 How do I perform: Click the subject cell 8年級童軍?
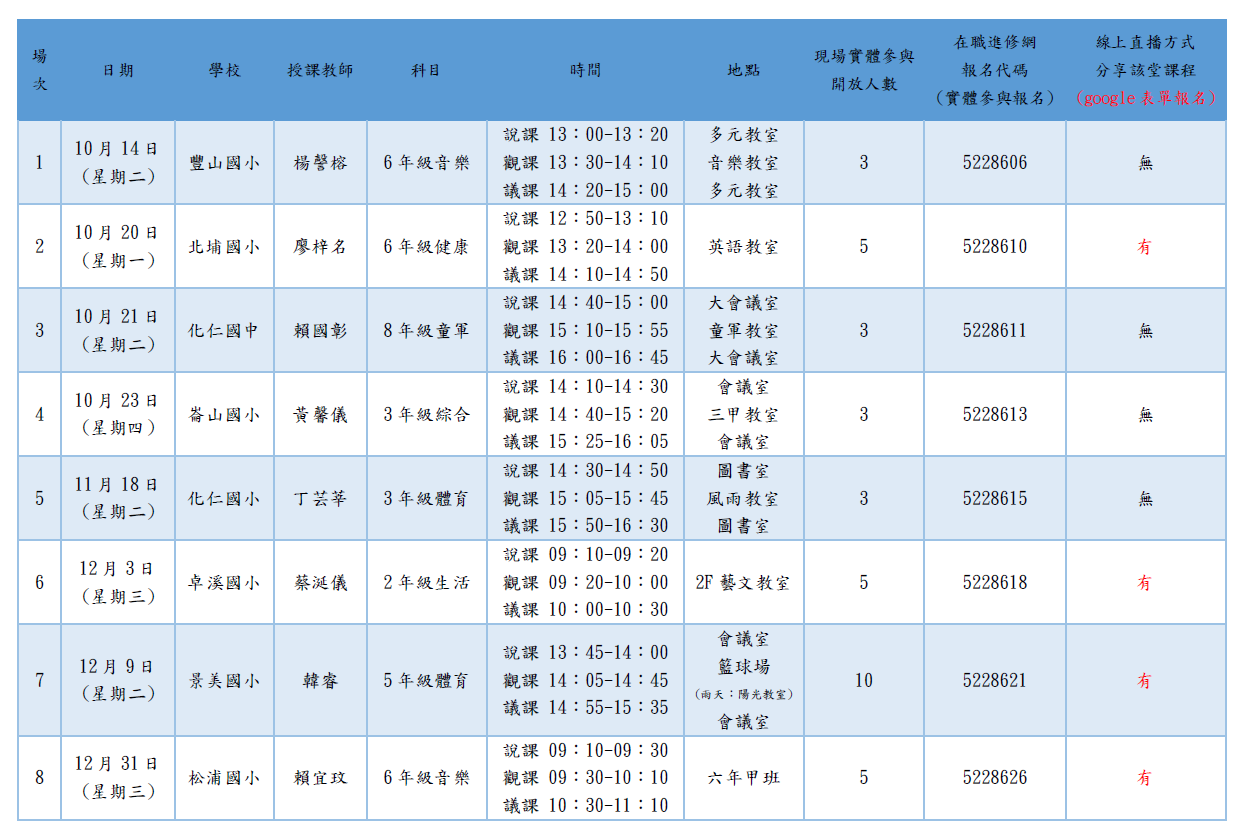click(426, 331)
